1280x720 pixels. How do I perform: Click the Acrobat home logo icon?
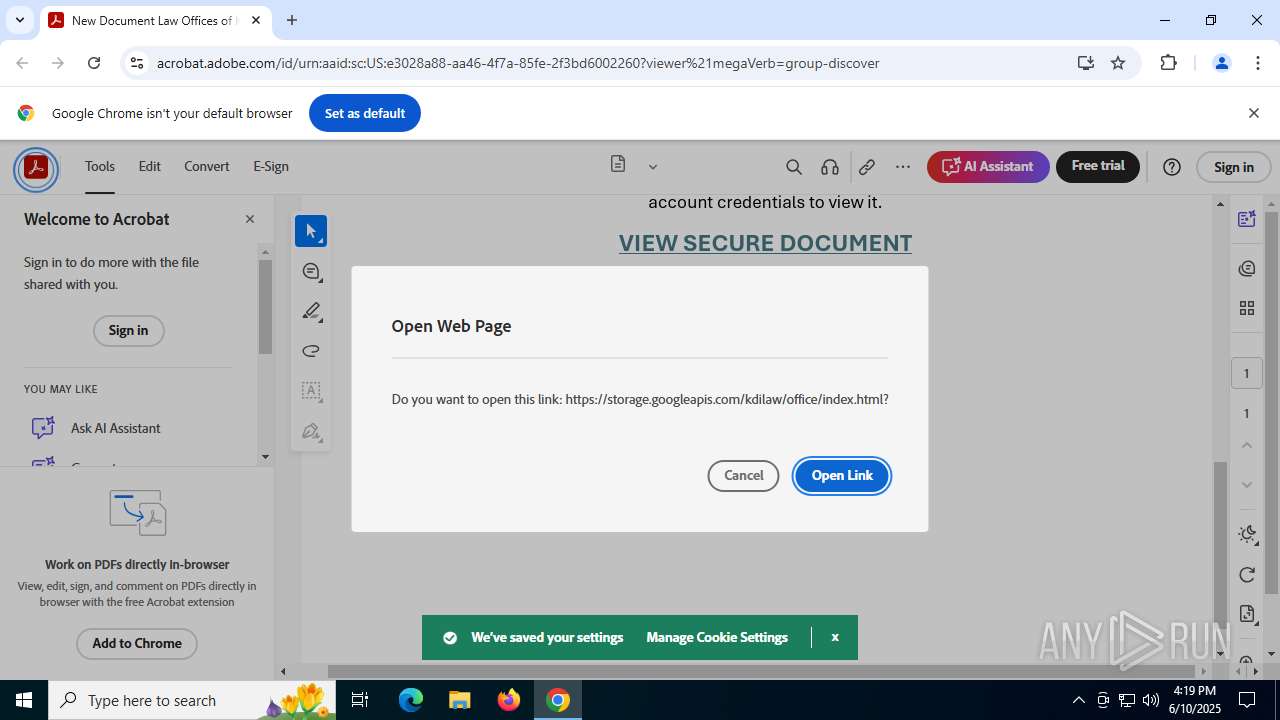36,167
